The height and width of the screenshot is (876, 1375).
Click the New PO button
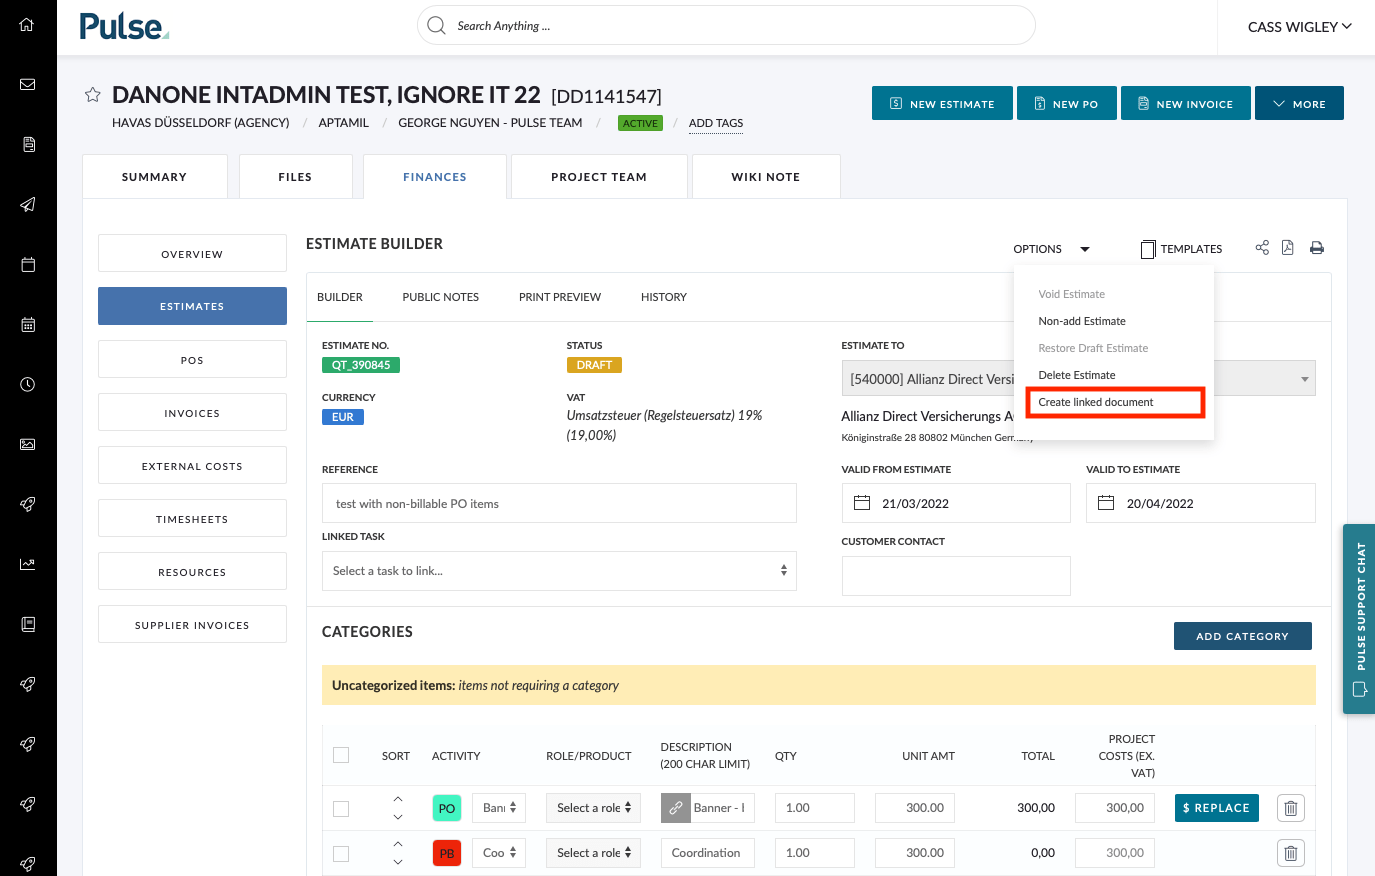pos(1067,103)
